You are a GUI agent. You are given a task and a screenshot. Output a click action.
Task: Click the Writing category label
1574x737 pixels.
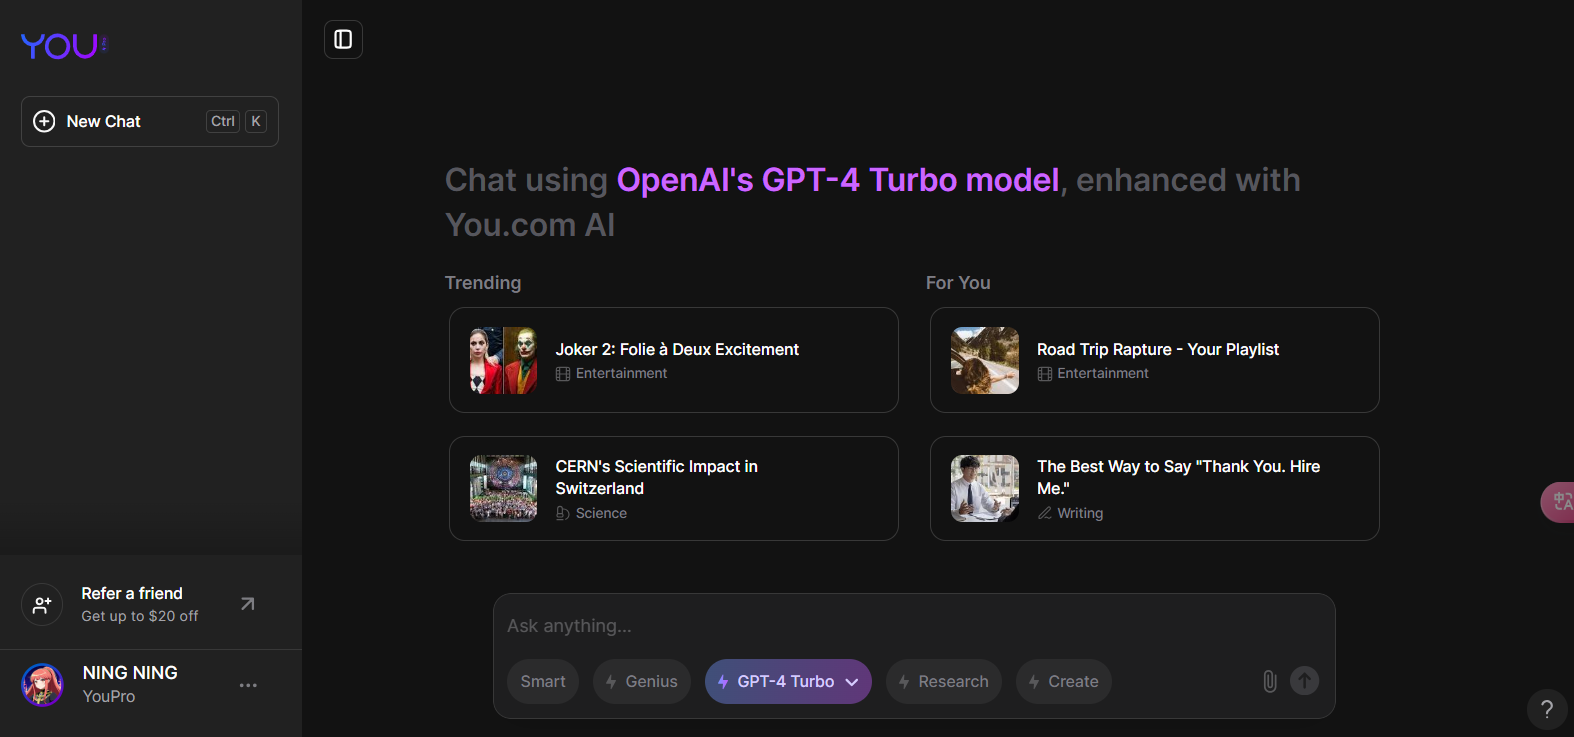(x=1080, y=513)
